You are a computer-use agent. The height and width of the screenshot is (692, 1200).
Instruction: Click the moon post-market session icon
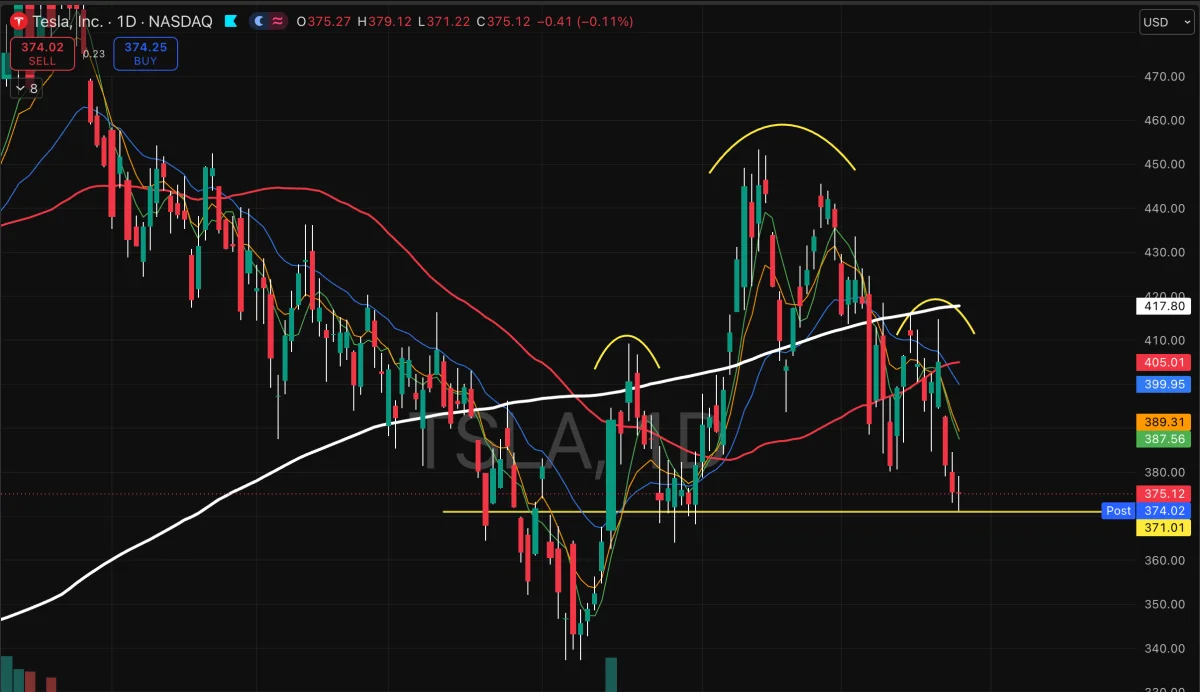tap(260, 21)
